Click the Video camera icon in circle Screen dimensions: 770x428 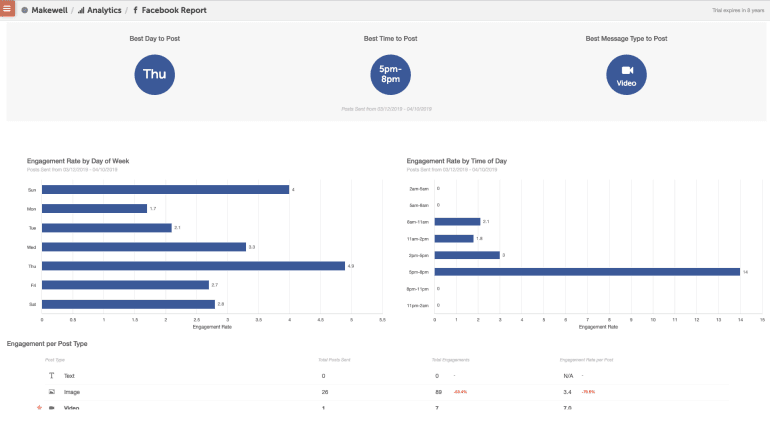point(627,70)
